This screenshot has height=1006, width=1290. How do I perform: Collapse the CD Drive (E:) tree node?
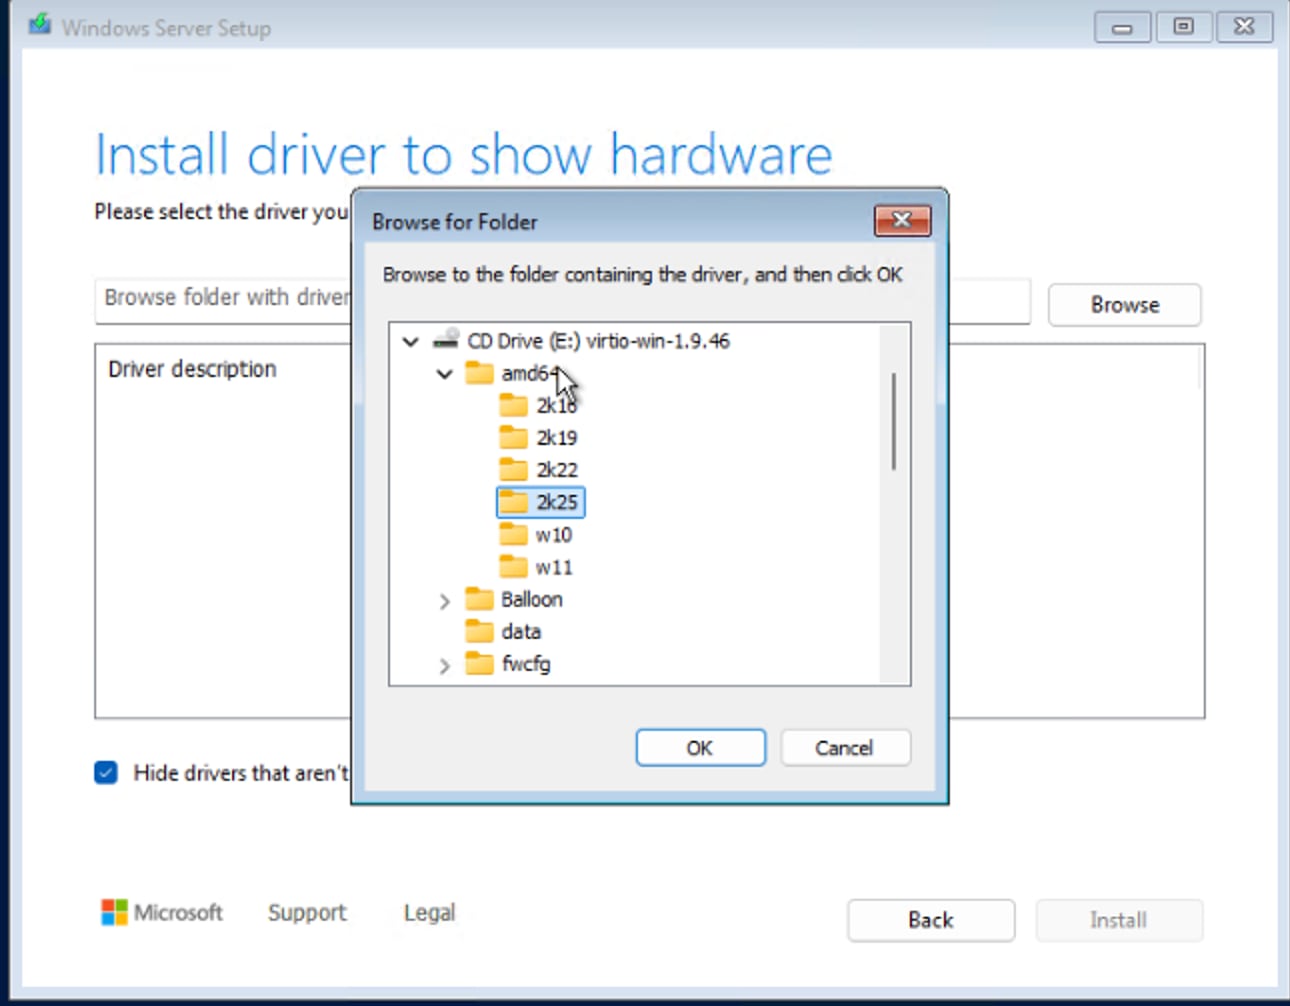[411, 341]
